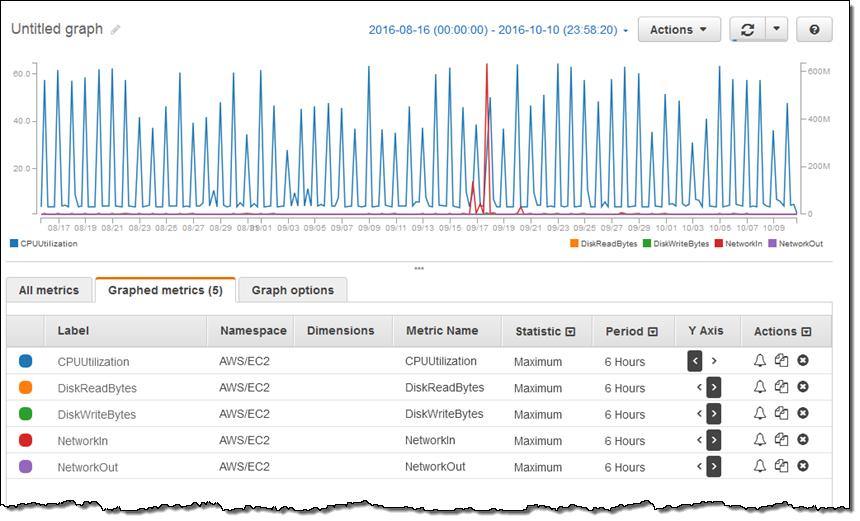Click the red NetworkIn color swatch
860x521 pixels.
26,440
